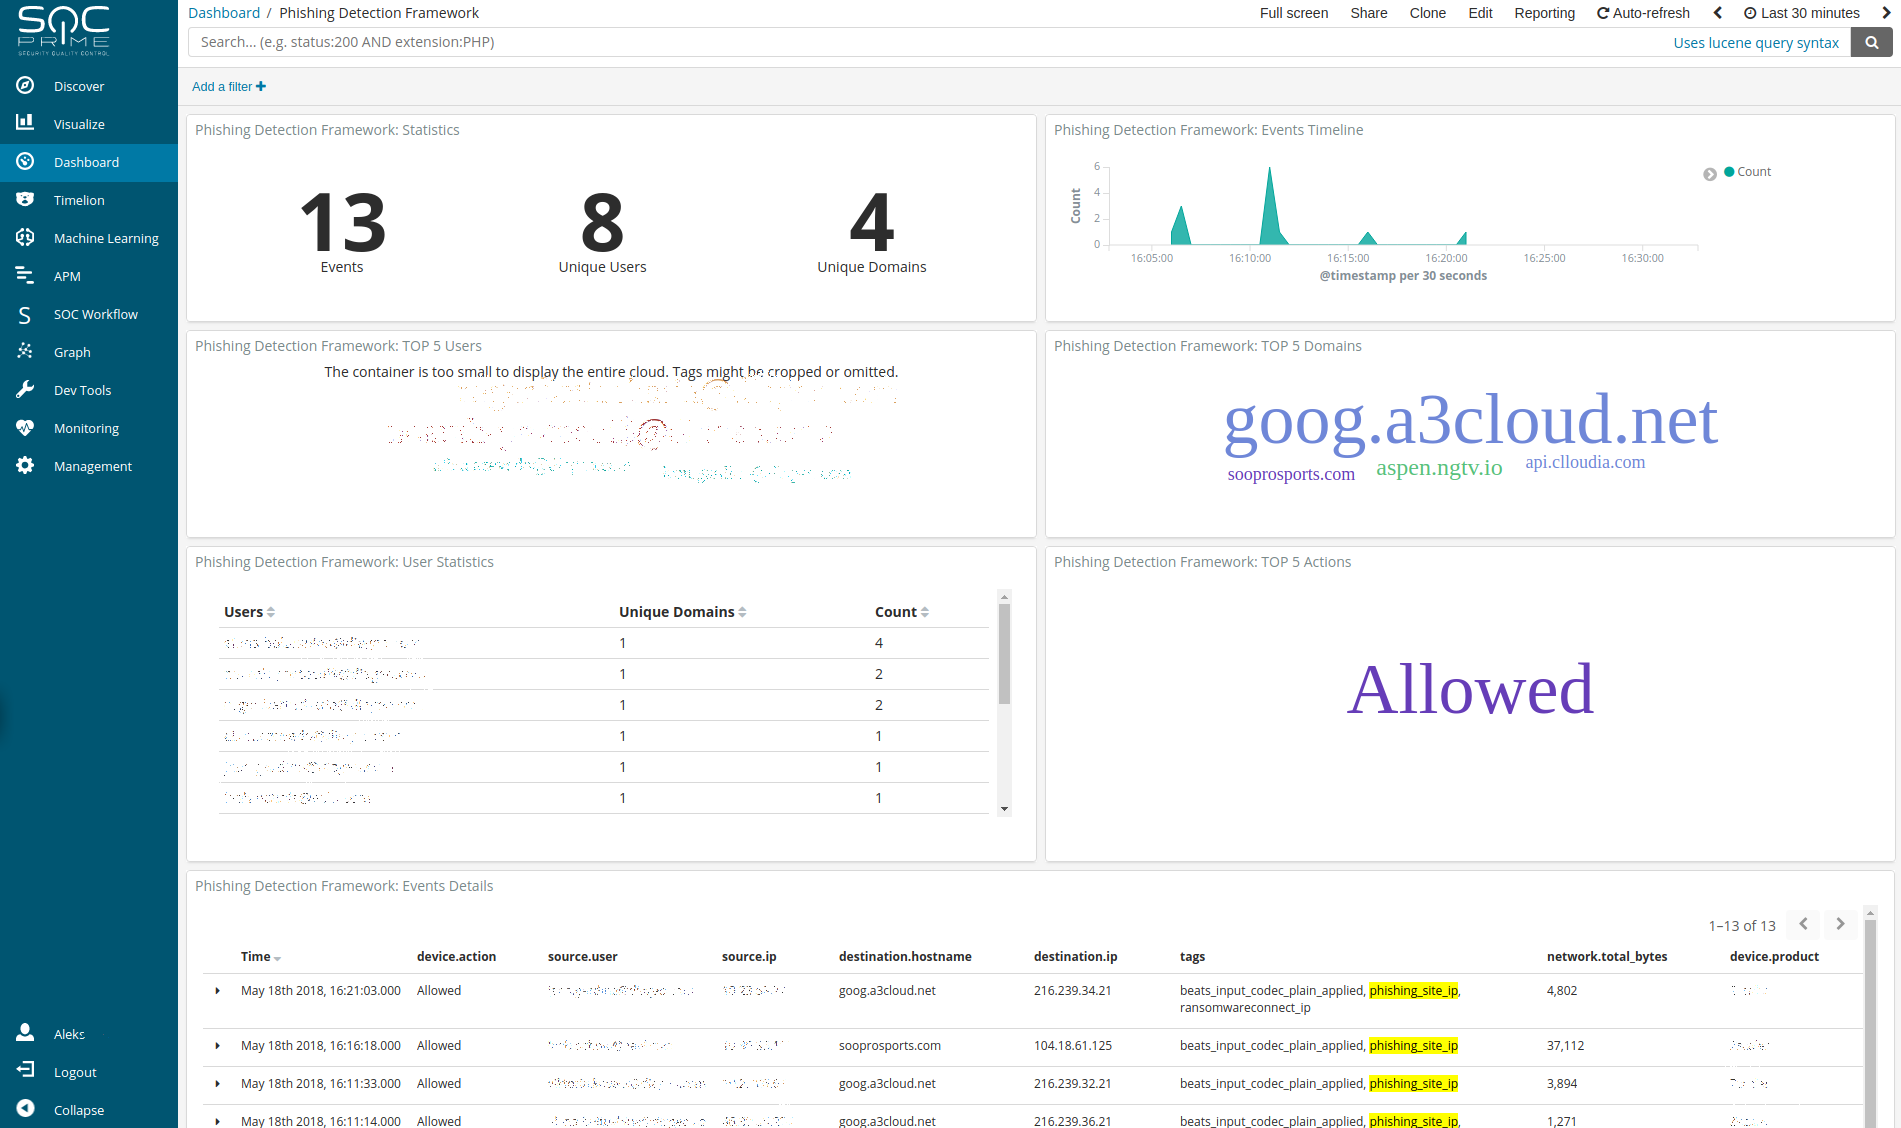Click Add a filter link

[228, 87]
